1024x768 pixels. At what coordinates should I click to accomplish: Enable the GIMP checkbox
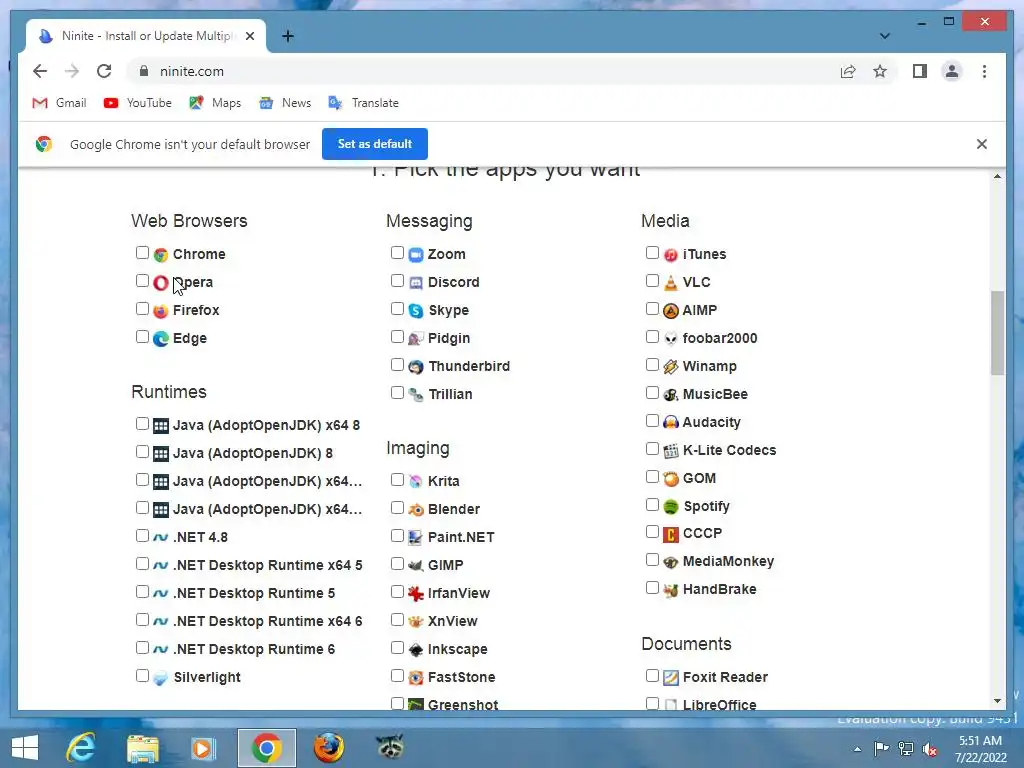(397, 564)
